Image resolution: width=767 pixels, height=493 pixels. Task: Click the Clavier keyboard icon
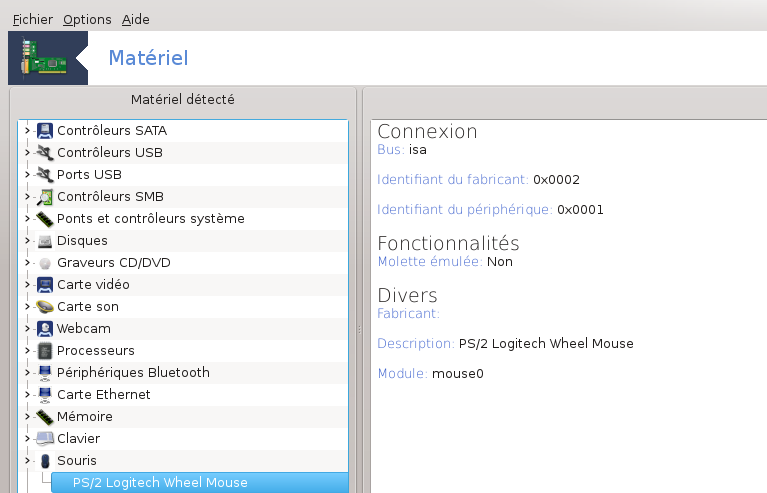click(x=44, y=439)
